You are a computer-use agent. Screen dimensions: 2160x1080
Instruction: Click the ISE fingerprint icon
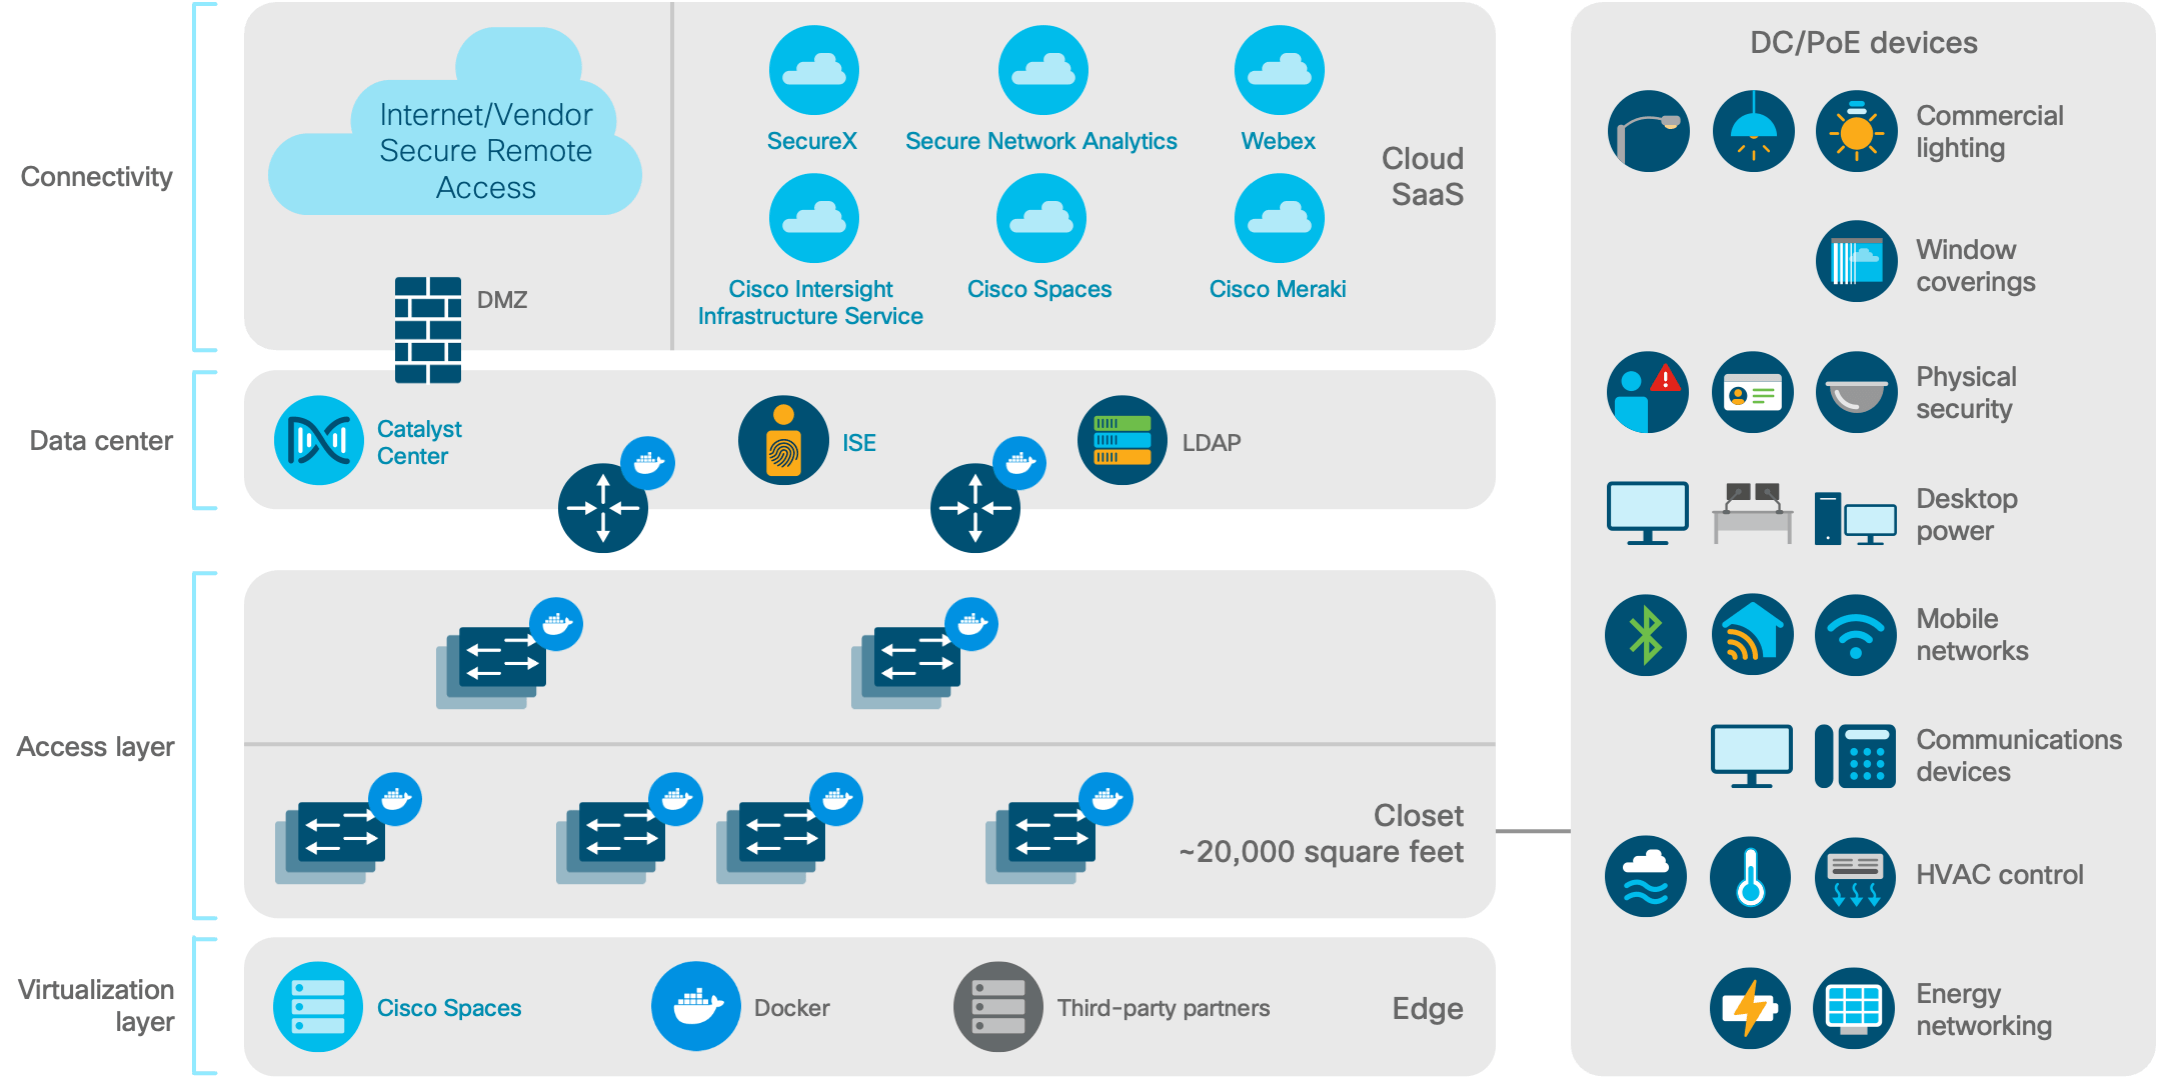click(x=783, y=440)
